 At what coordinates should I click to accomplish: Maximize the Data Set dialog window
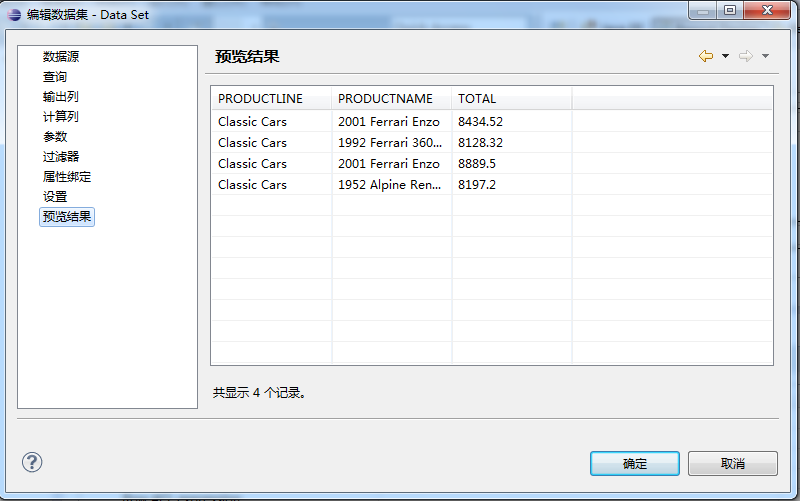(x=730, y=10)
